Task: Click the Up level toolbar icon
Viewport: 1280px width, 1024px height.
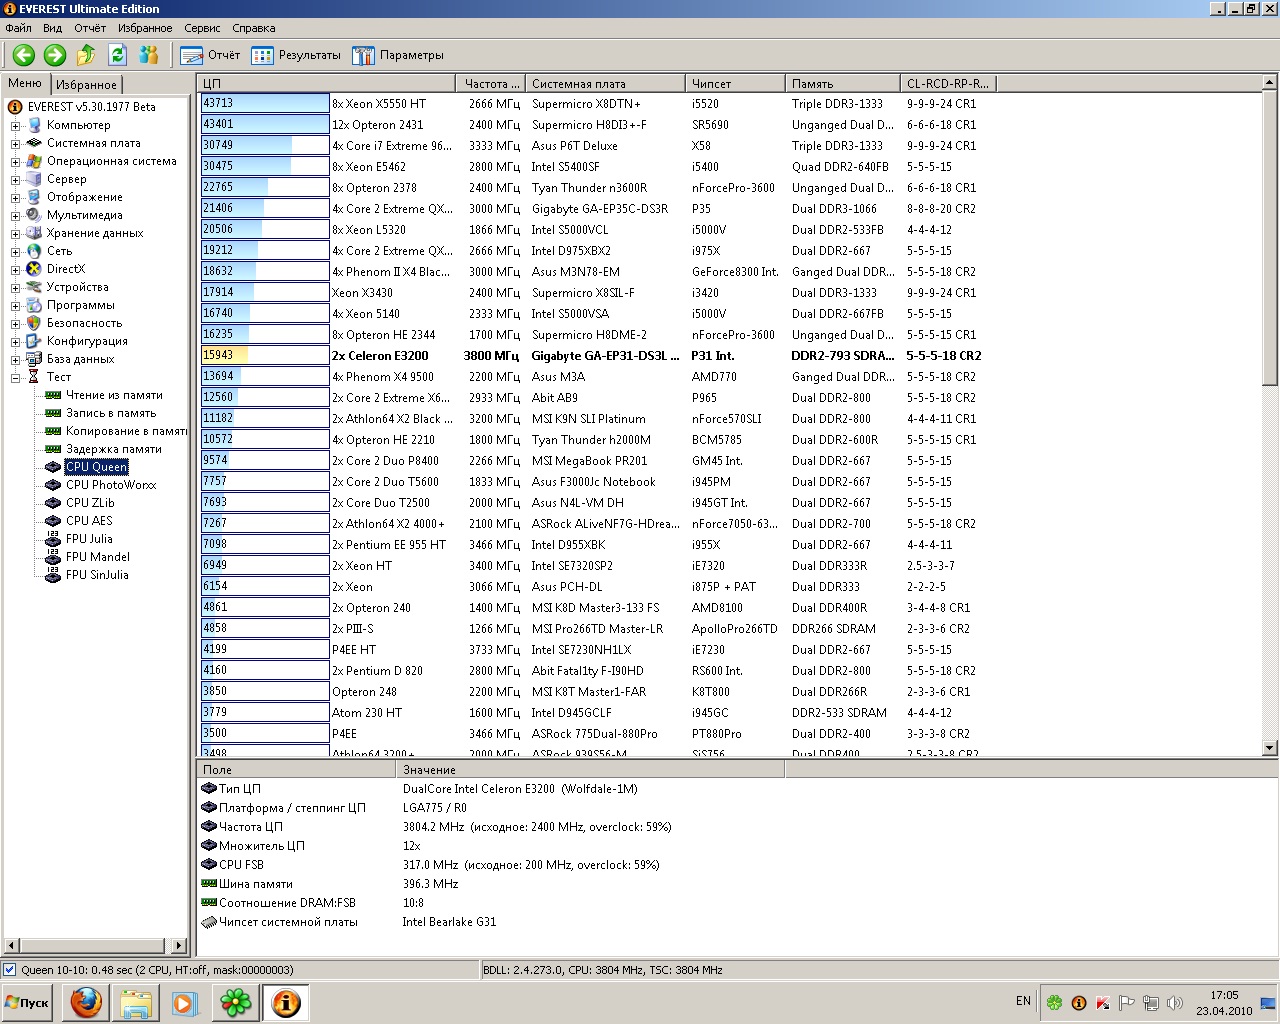Action: click(x=87, y=55)
